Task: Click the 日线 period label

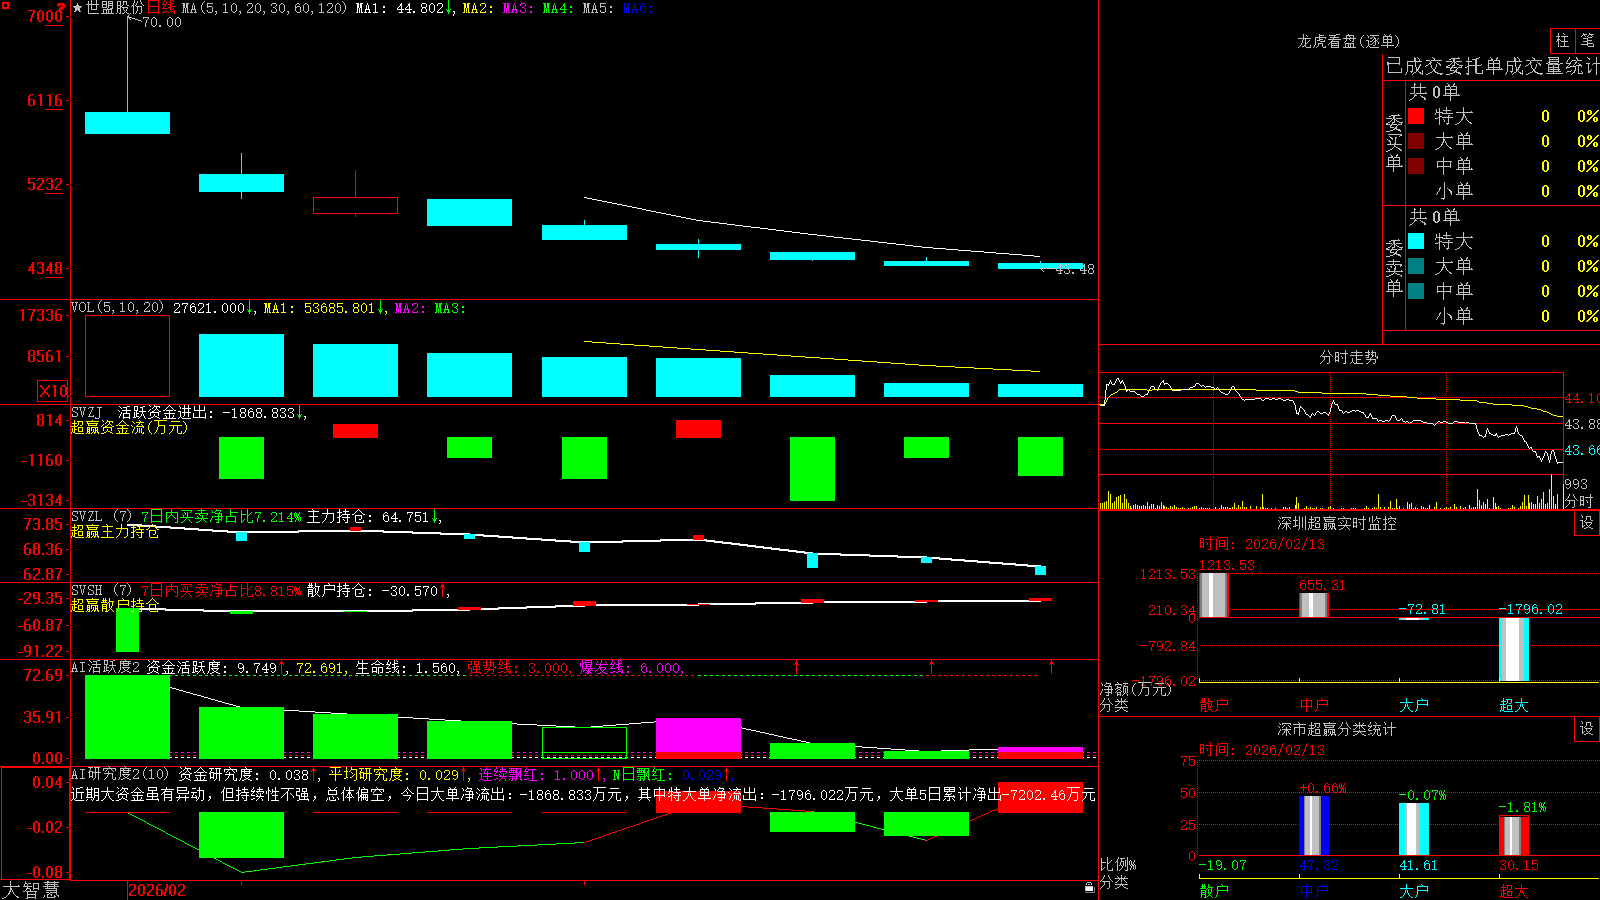Action: point(161,8)
